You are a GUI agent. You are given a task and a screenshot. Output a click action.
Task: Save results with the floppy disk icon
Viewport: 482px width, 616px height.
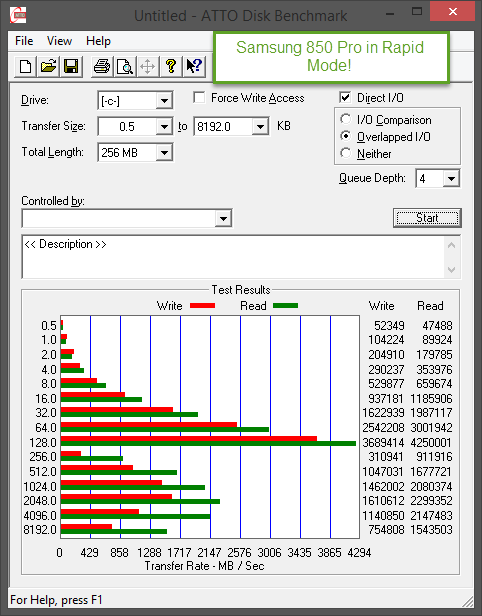(x=71, y=66)
